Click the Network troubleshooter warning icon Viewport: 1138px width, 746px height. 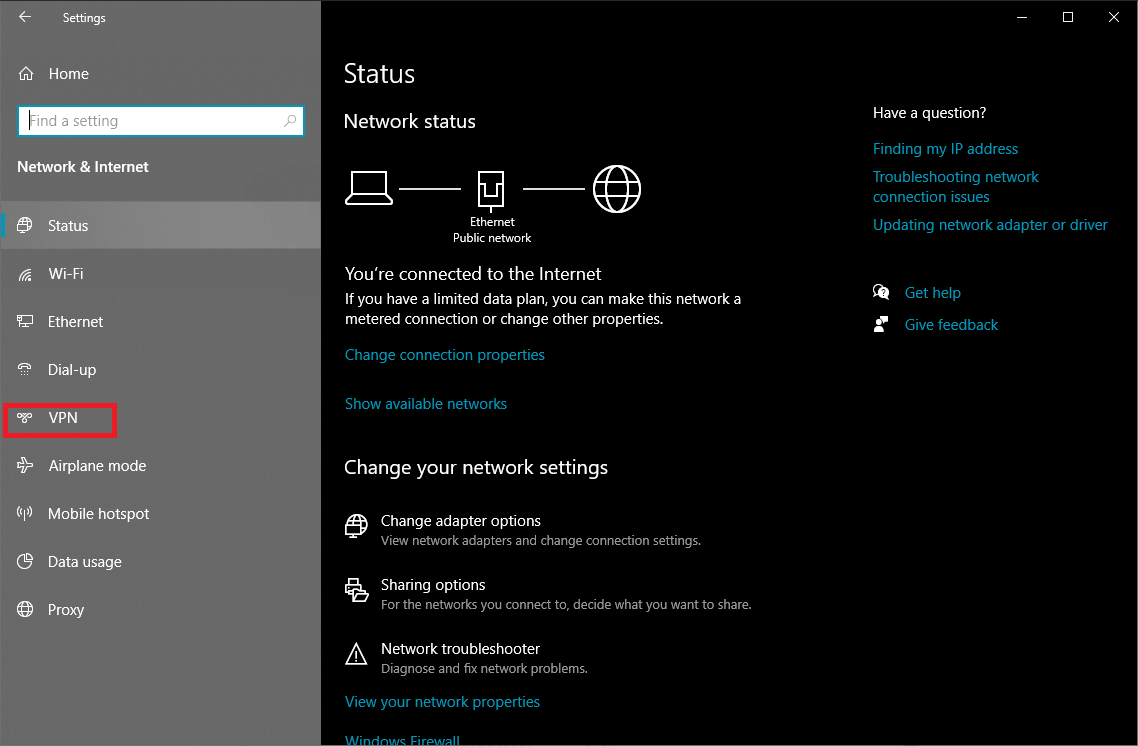pos(356,654)
